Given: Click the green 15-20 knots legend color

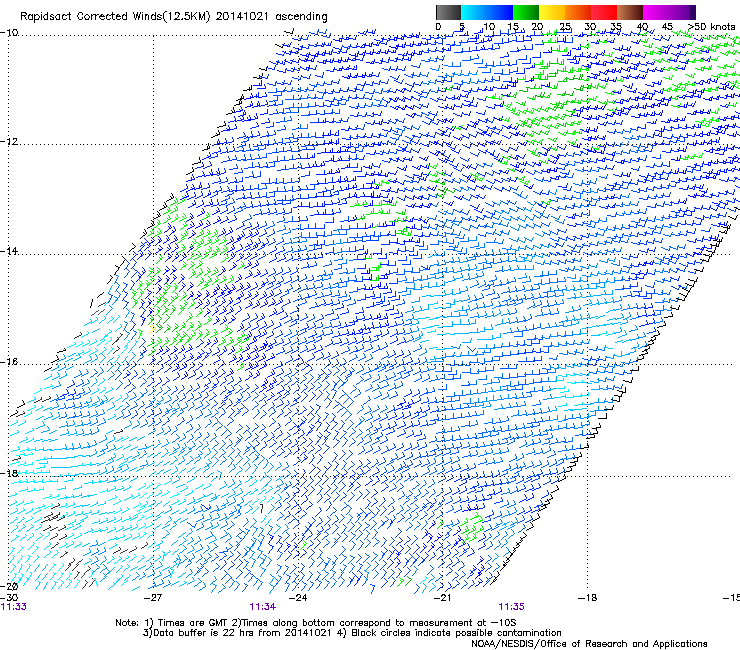Looking at the screenshot, I should 526,12.
